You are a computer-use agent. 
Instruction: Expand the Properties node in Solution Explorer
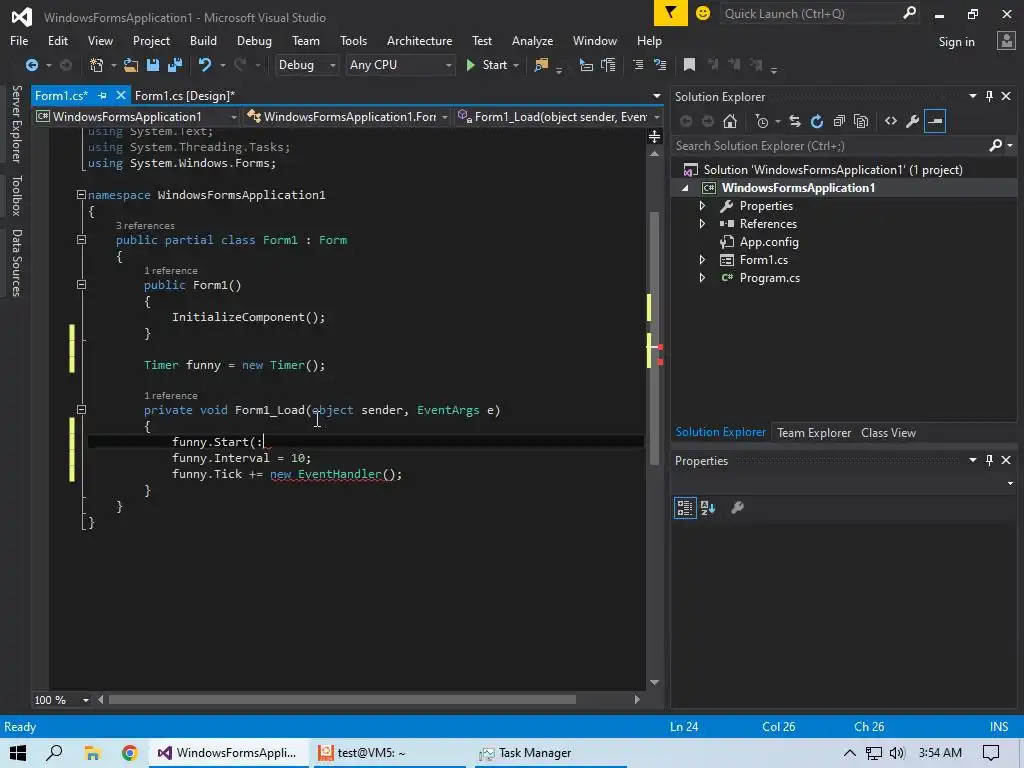point(703,206)
